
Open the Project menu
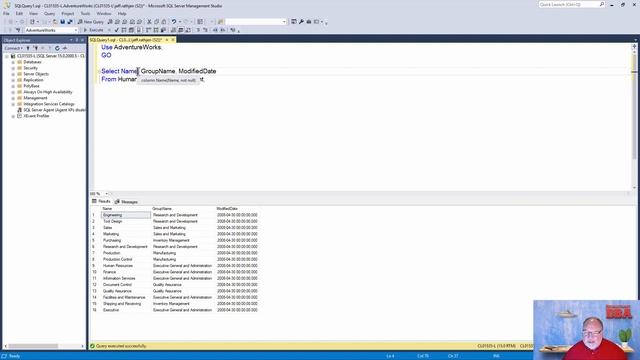click(68, 13)
